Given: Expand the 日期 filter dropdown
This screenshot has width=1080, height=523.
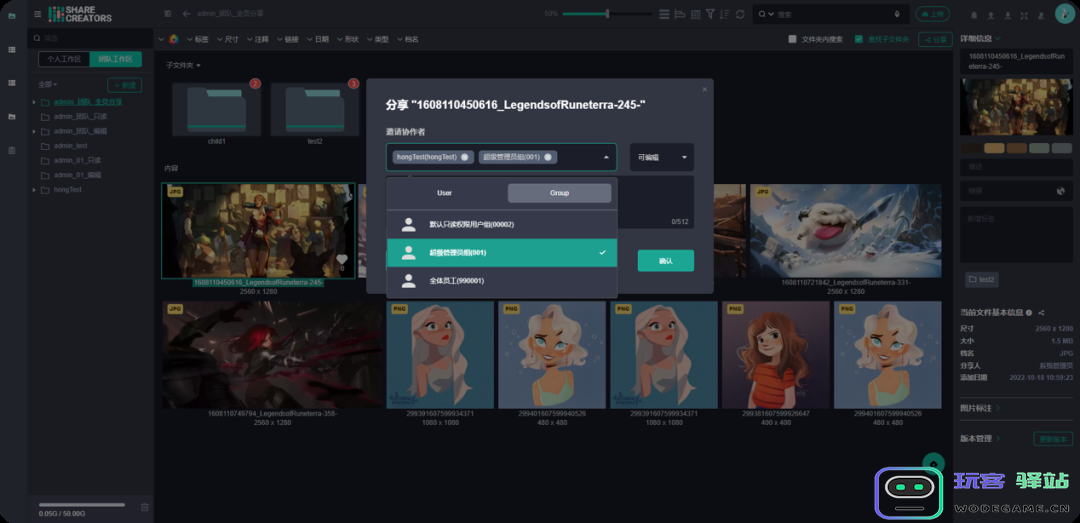Looking at the screenshot, I should 318,39.
